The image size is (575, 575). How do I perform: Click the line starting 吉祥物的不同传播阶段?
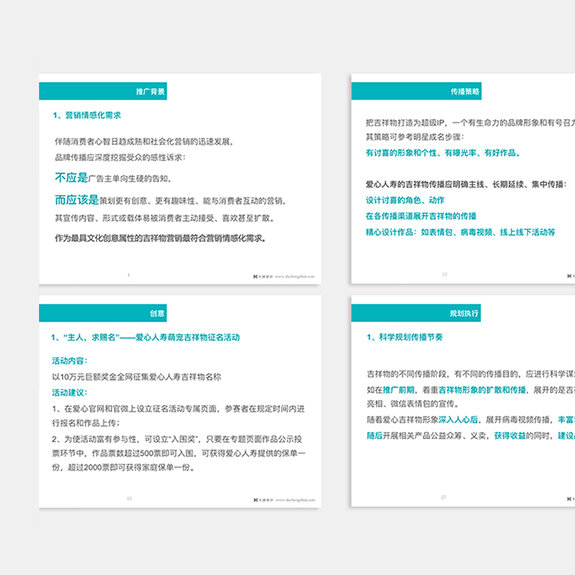471,374
